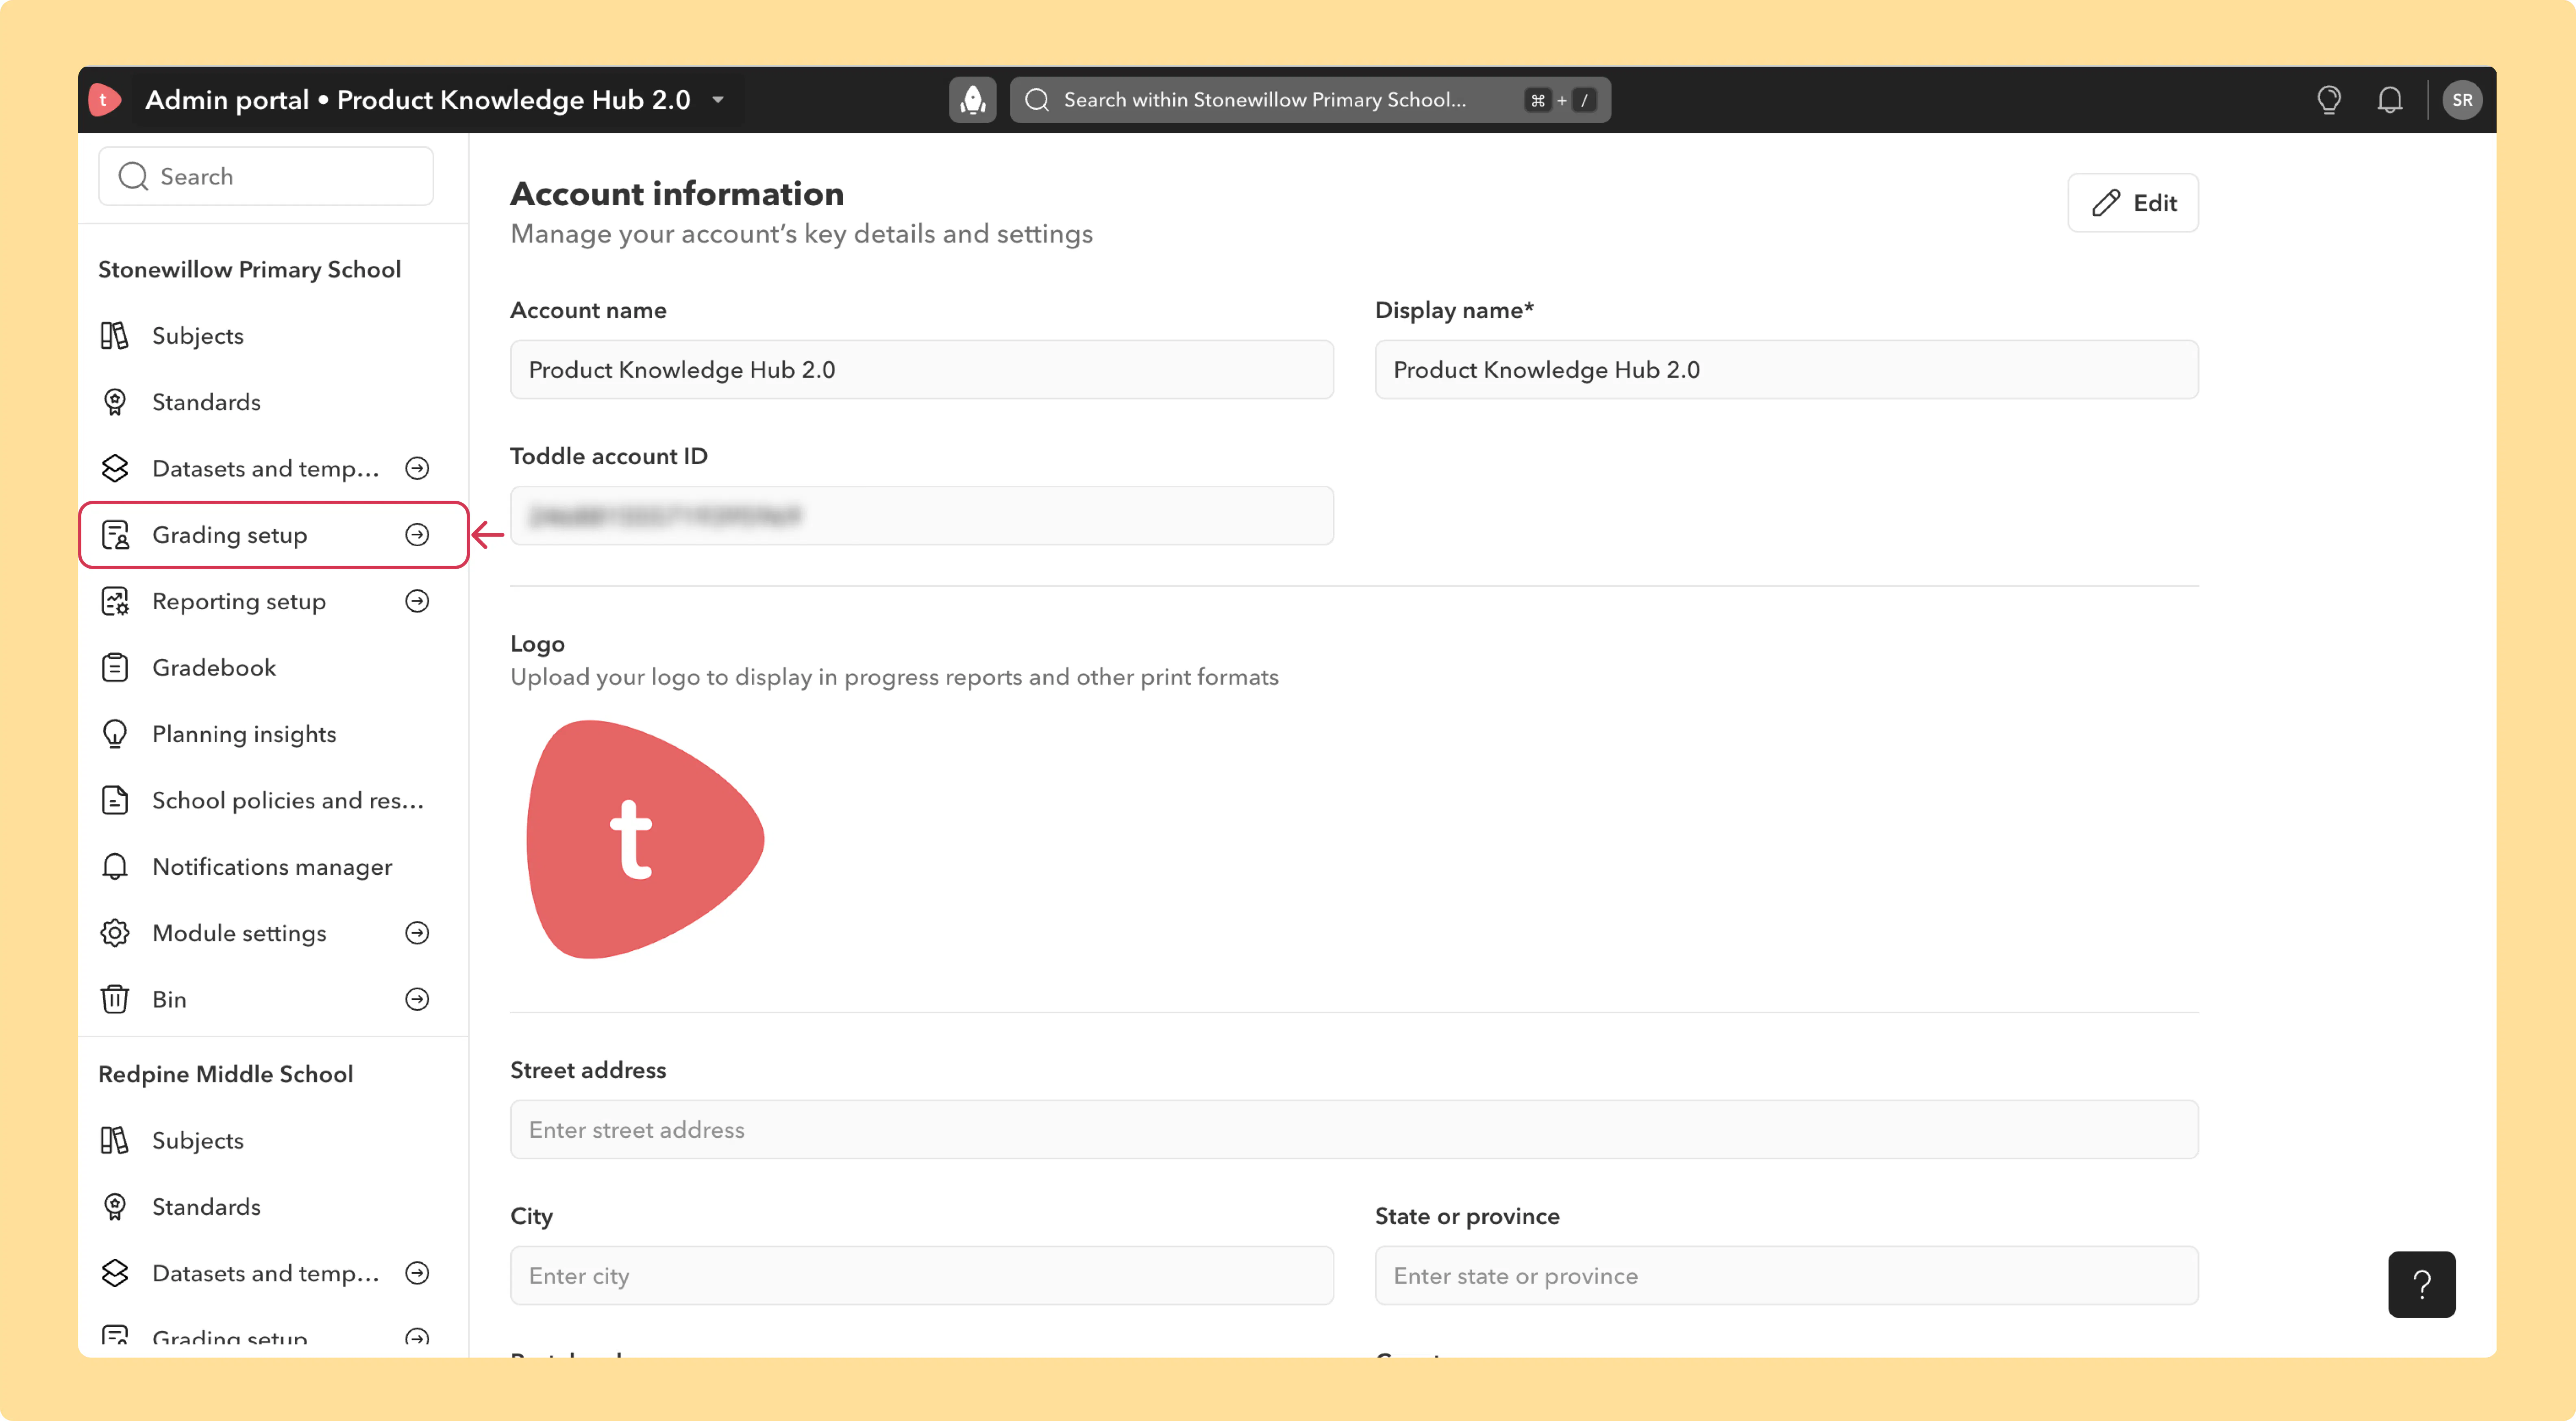The image size is (2576, 1421).
Task: Click the Datasets layers icon under Redpine Middle School
Action: (x=115, y=1273)
